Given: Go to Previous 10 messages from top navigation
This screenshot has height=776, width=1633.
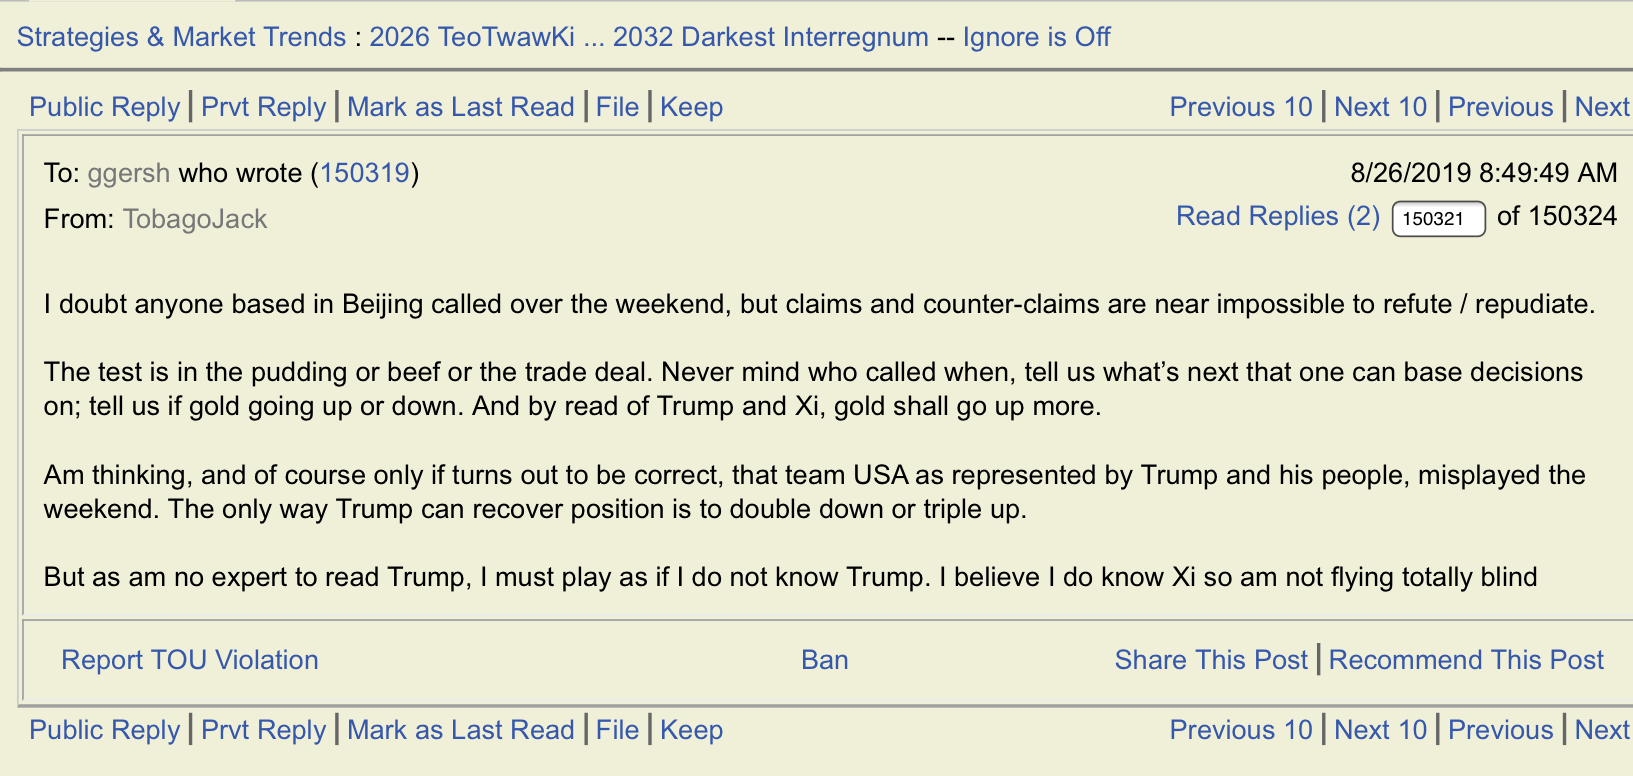Looking at the screenshot, I should point(1241,107).
